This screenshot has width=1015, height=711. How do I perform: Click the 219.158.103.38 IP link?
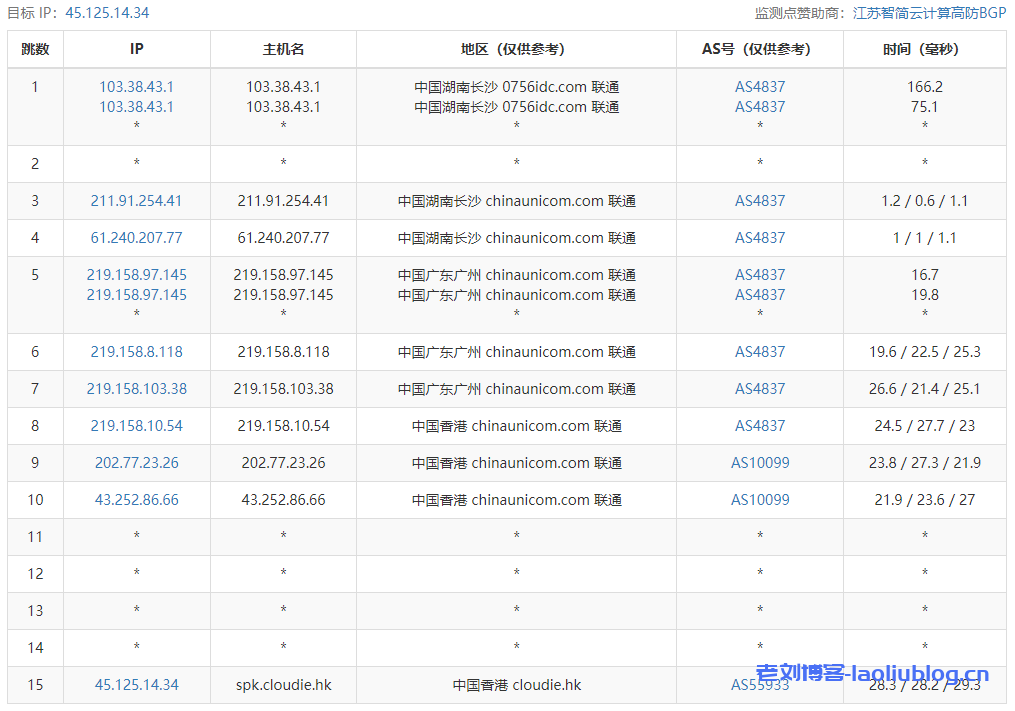pyautogui.click(x=136, y=389)
